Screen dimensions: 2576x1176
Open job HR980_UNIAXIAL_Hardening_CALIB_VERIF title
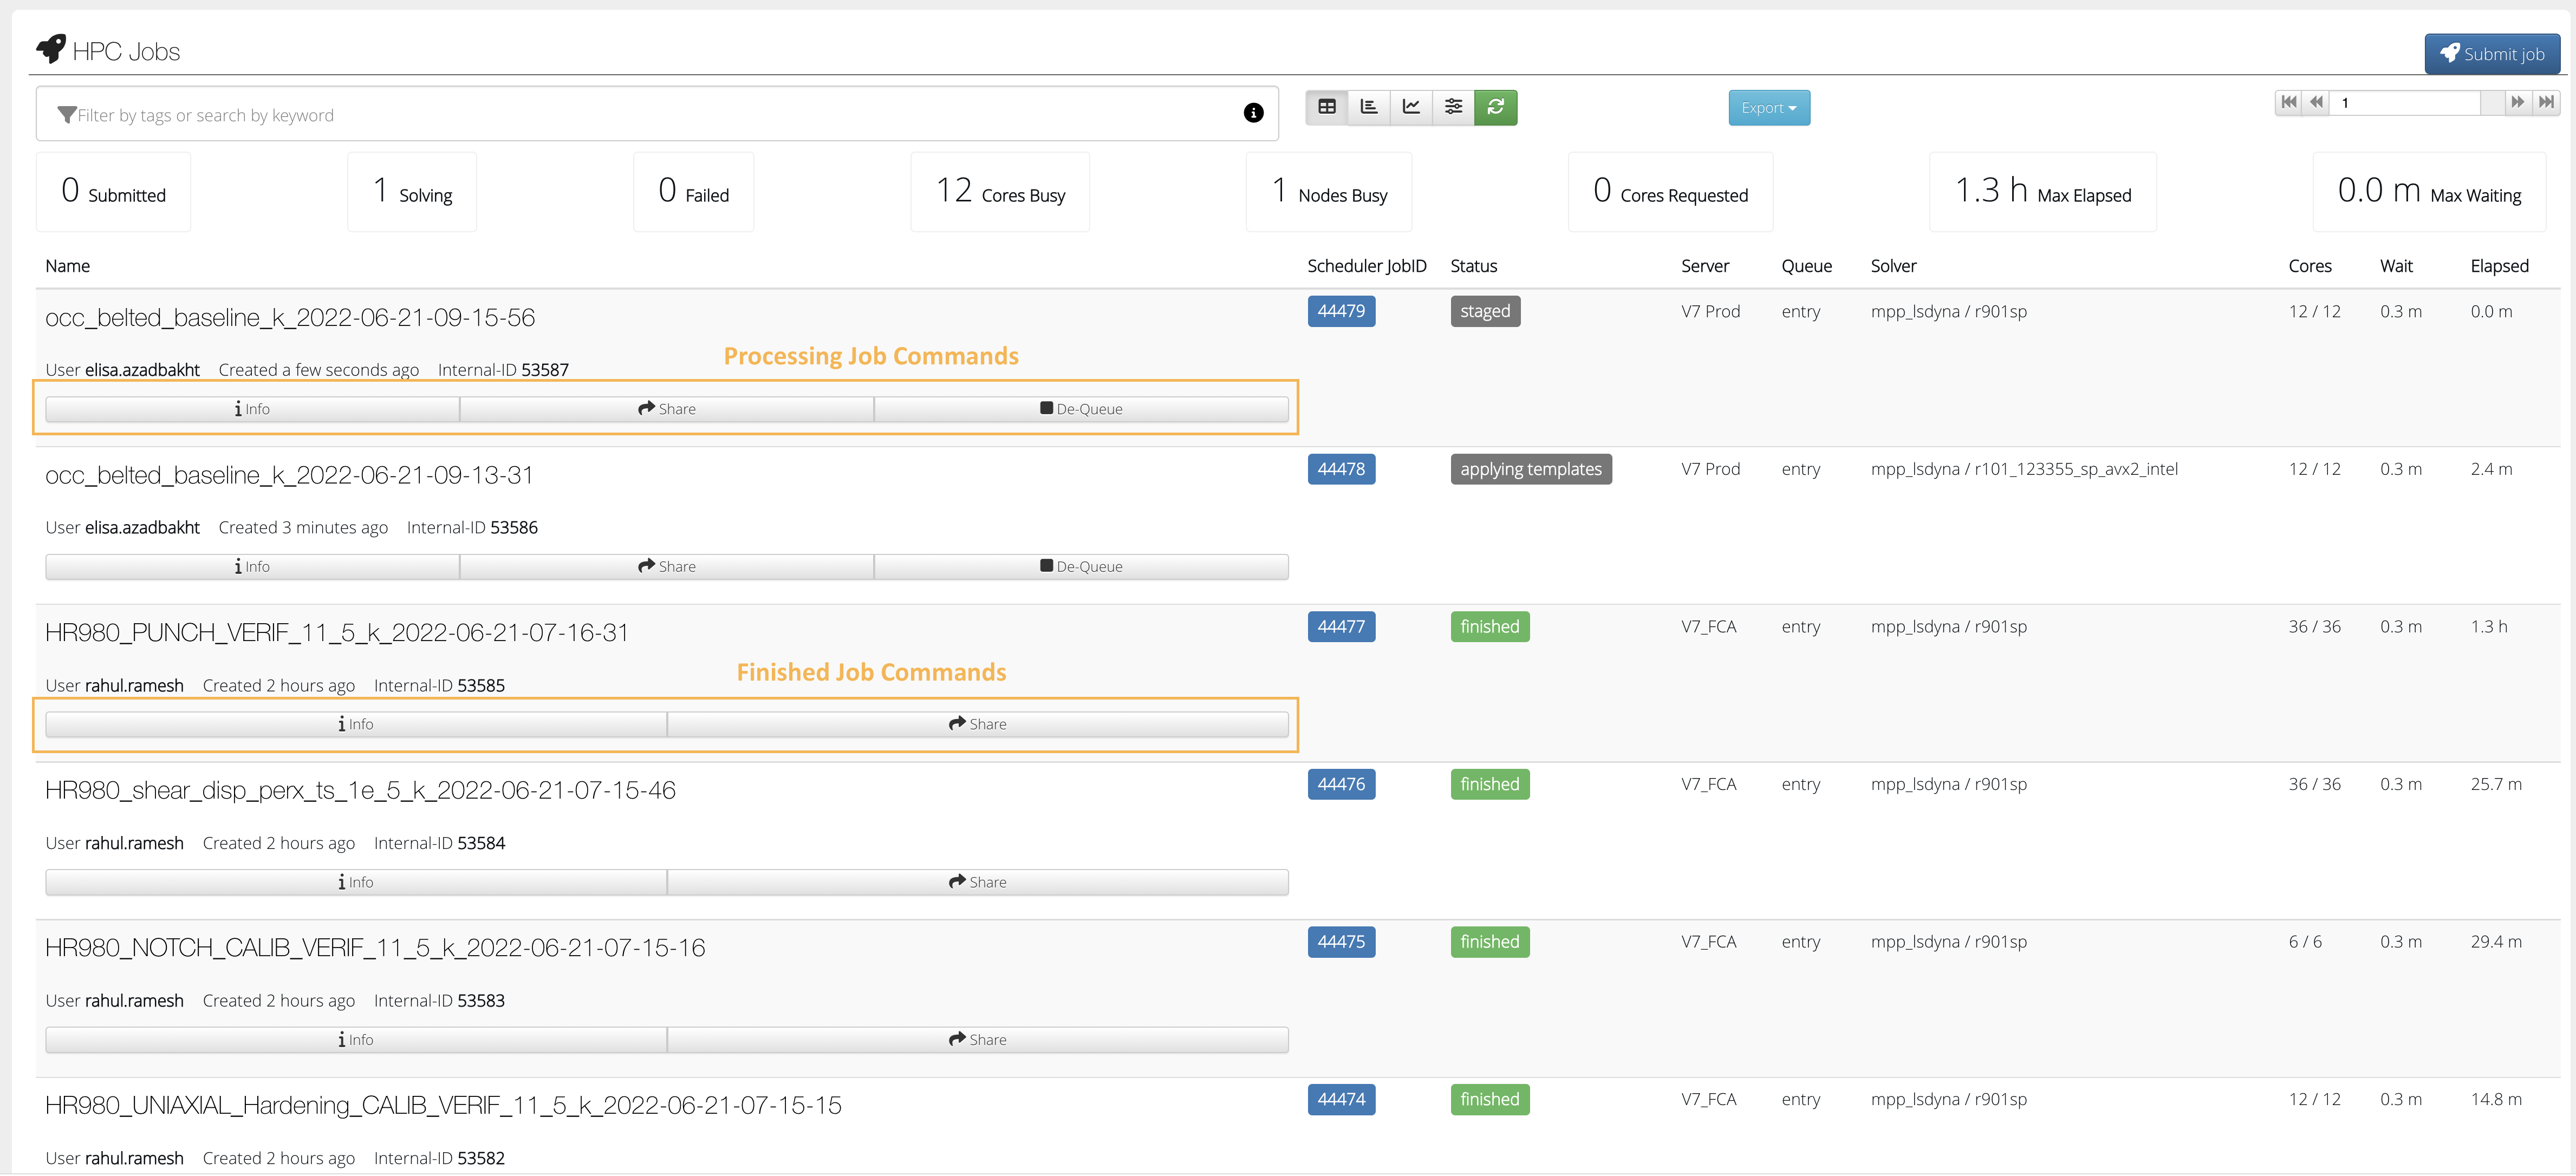coord(443,1105)
